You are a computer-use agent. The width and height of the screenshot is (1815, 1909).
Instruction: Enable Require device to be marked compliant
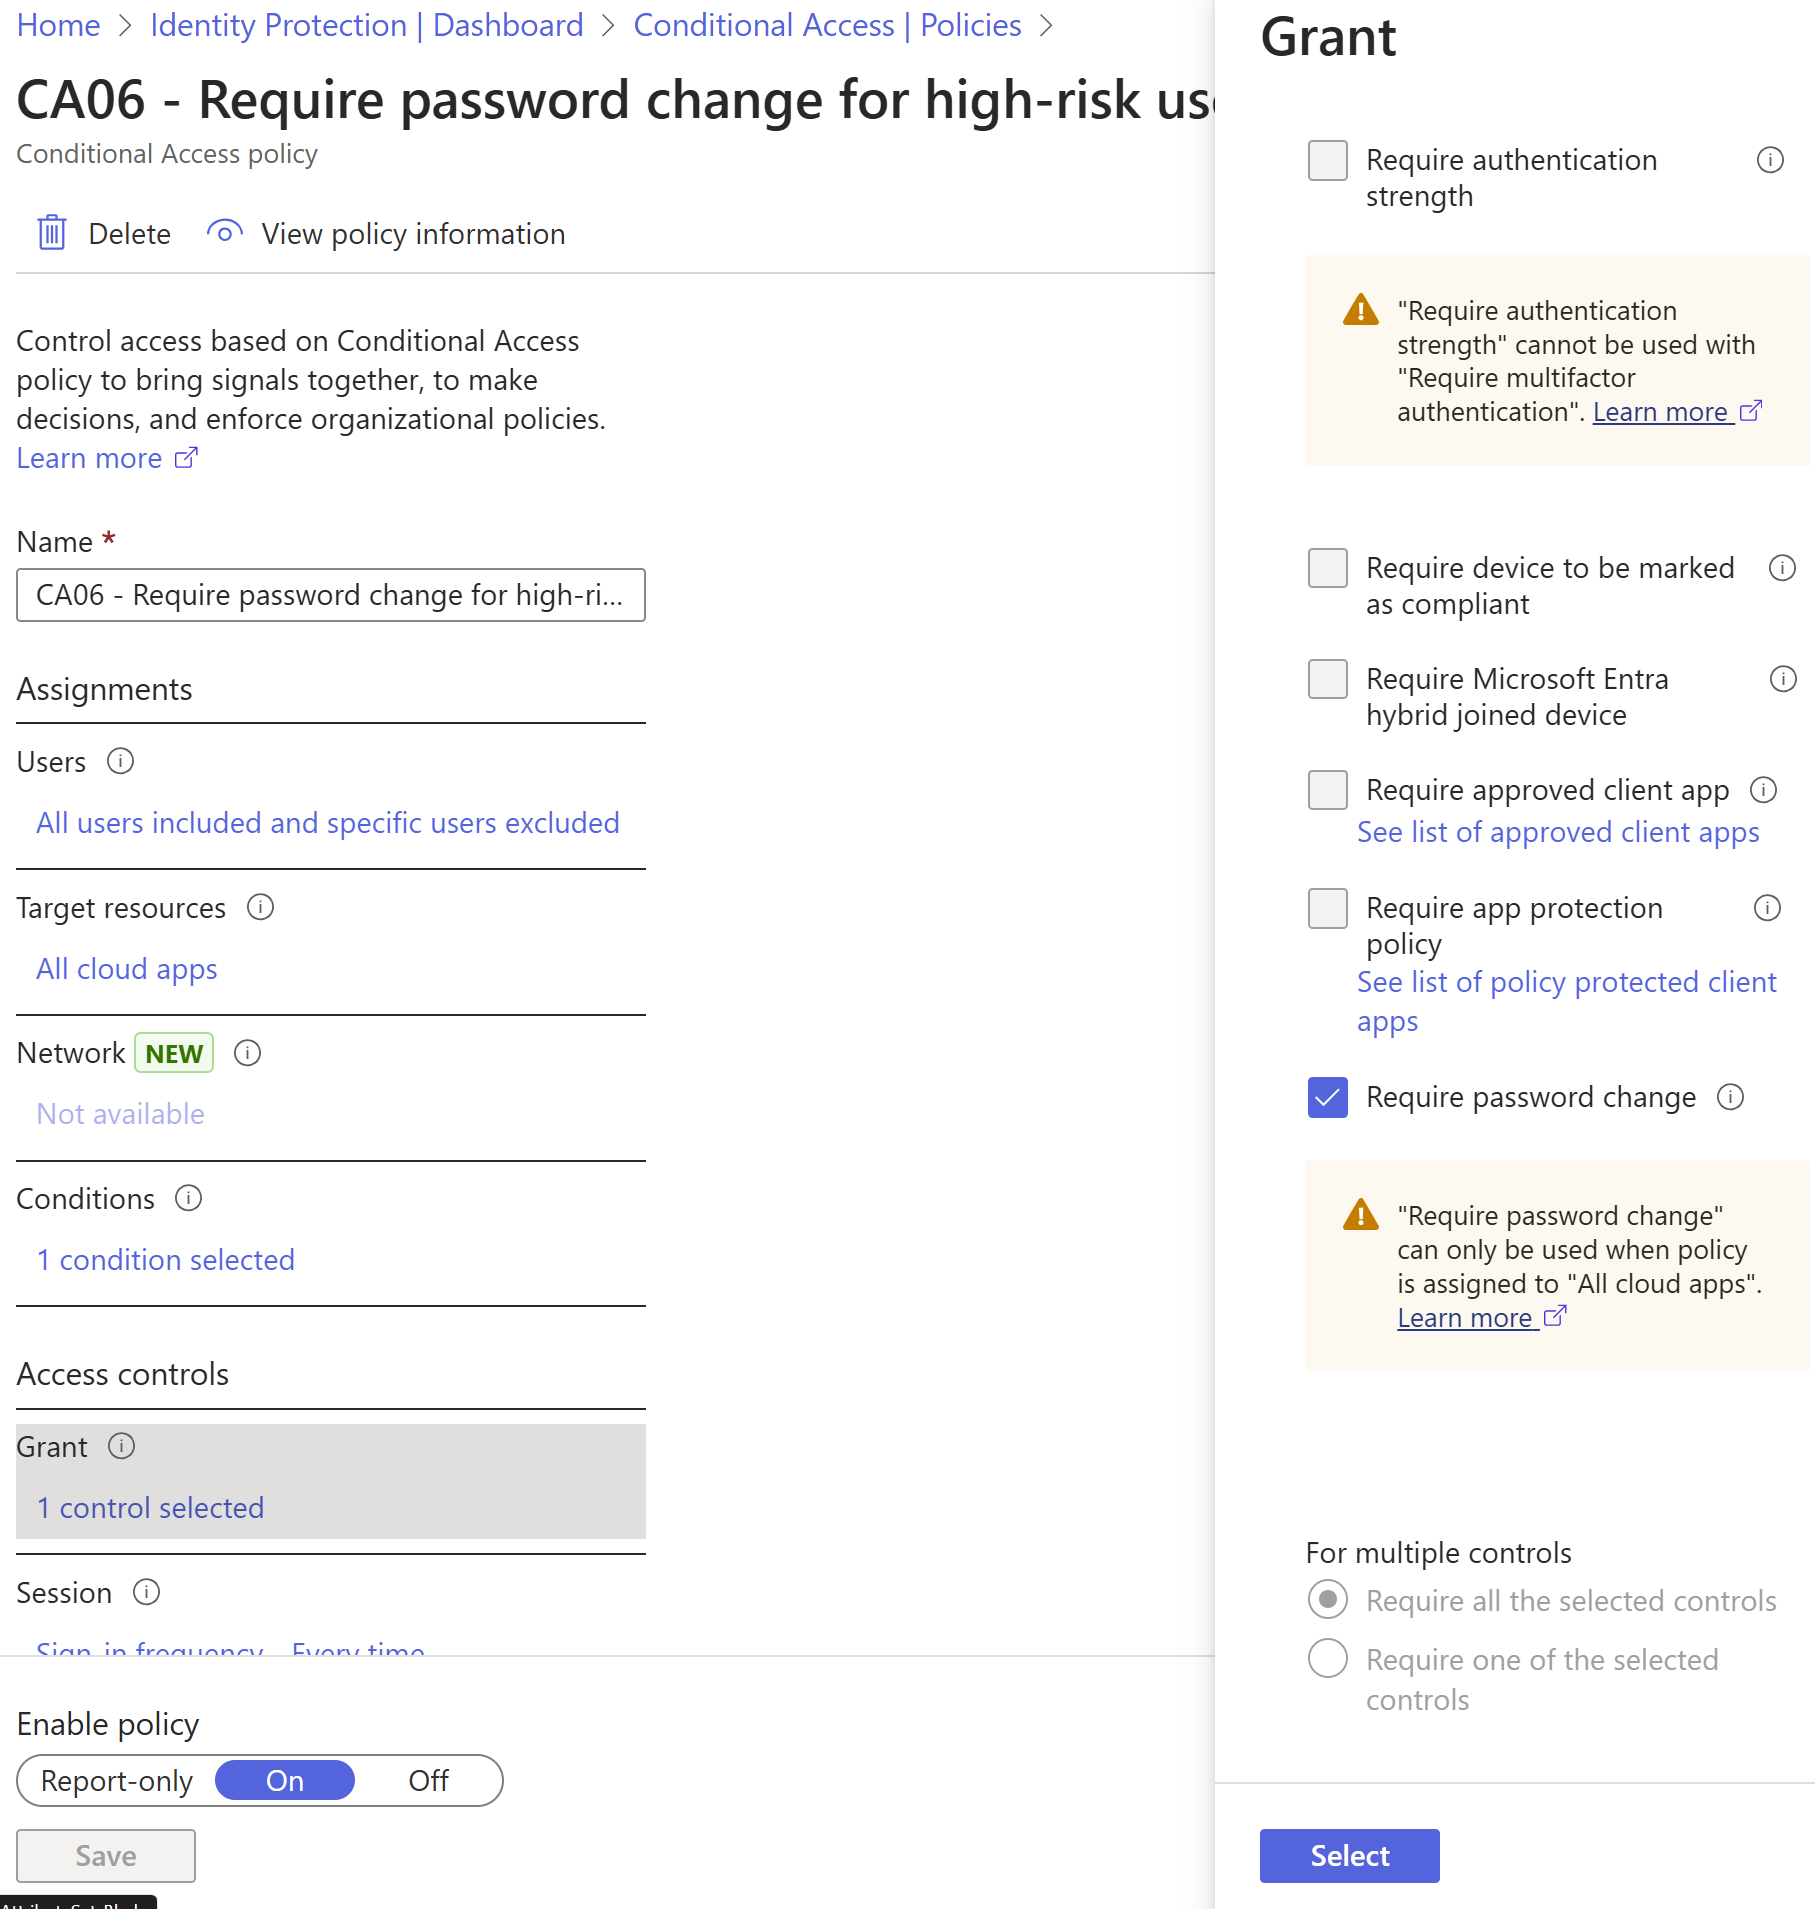1328,568
